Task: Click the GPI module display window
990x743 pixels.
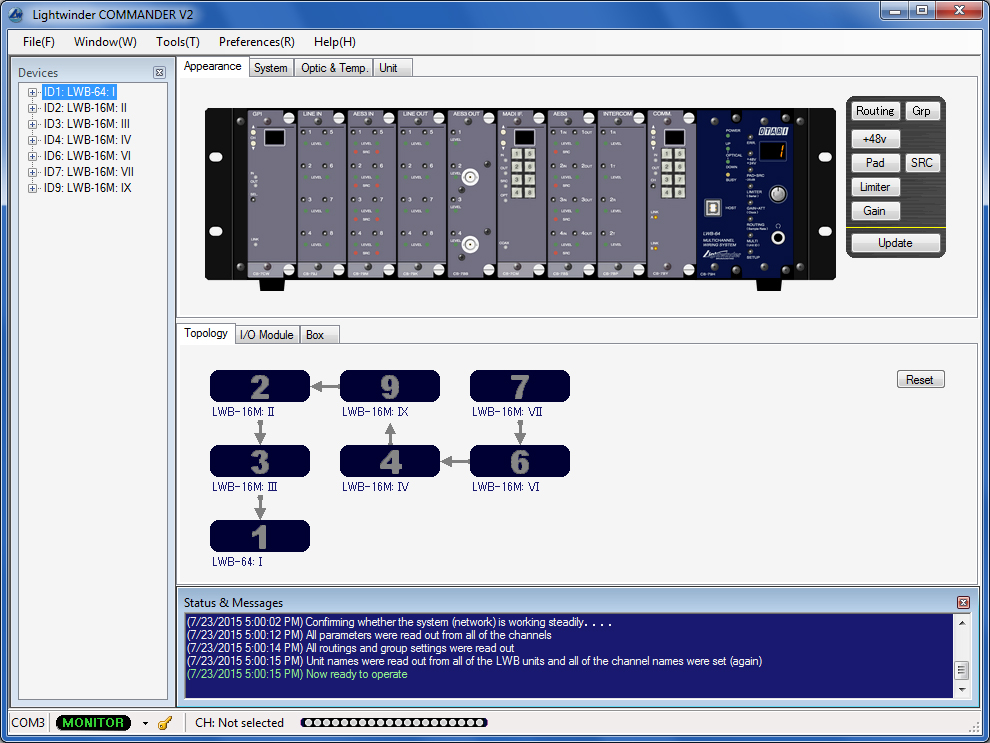Action: 274,137
